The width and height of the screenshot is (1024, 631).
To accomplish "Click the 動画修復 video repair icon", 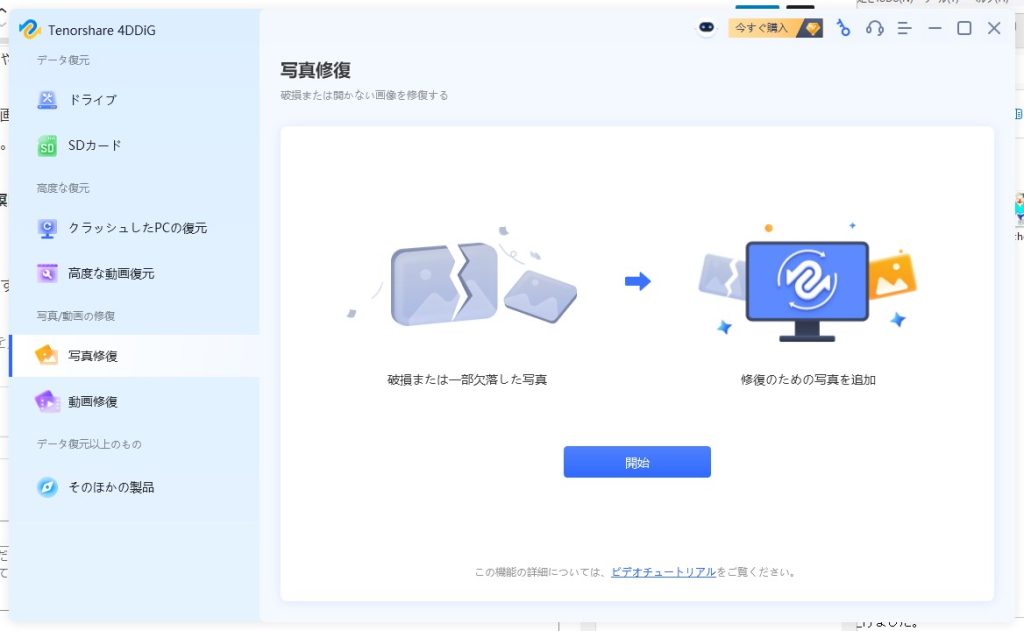I will click(x=47, y=401).
